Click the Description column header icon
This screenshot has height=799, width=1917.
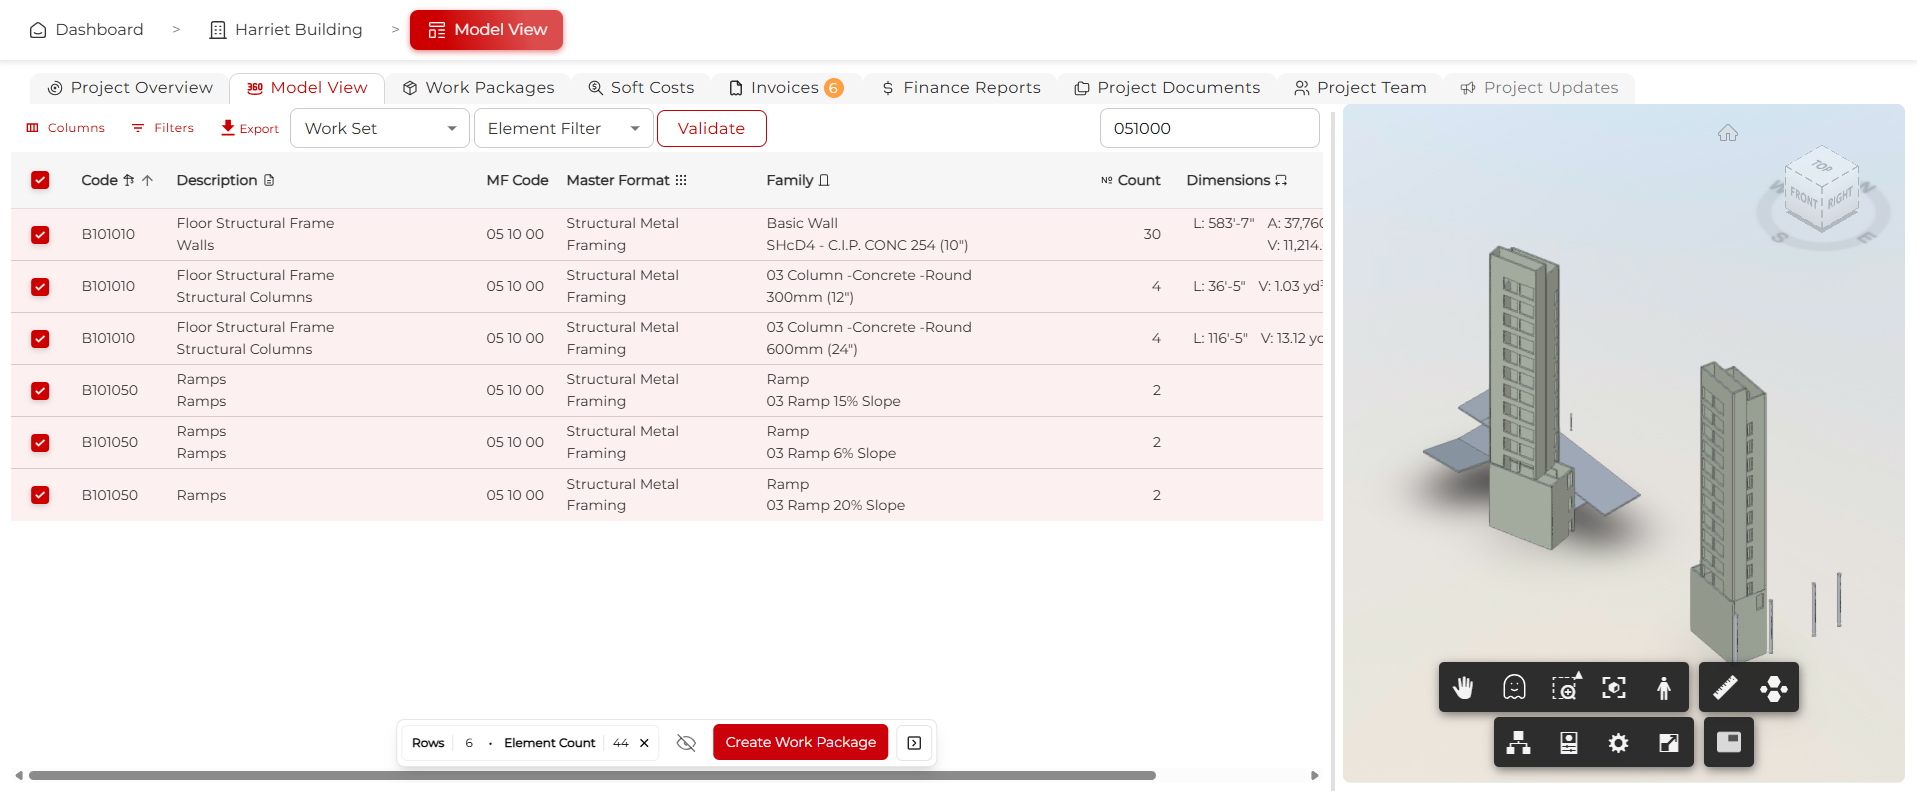[x=269, y=180]
